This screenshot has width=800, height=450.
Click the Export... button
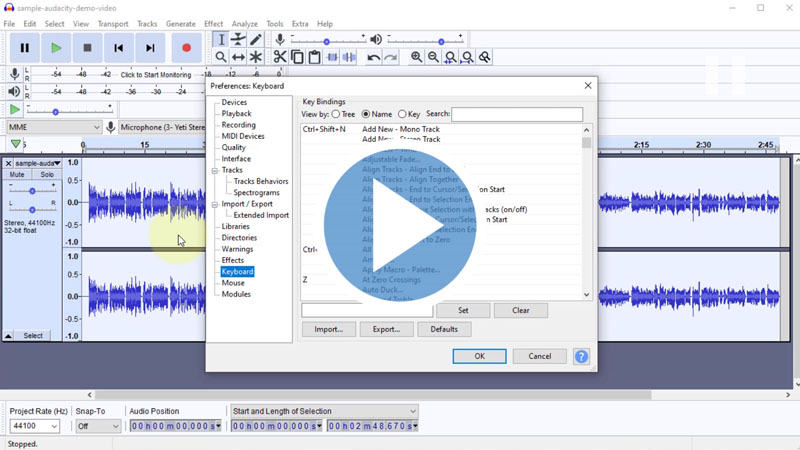[386, 329]
